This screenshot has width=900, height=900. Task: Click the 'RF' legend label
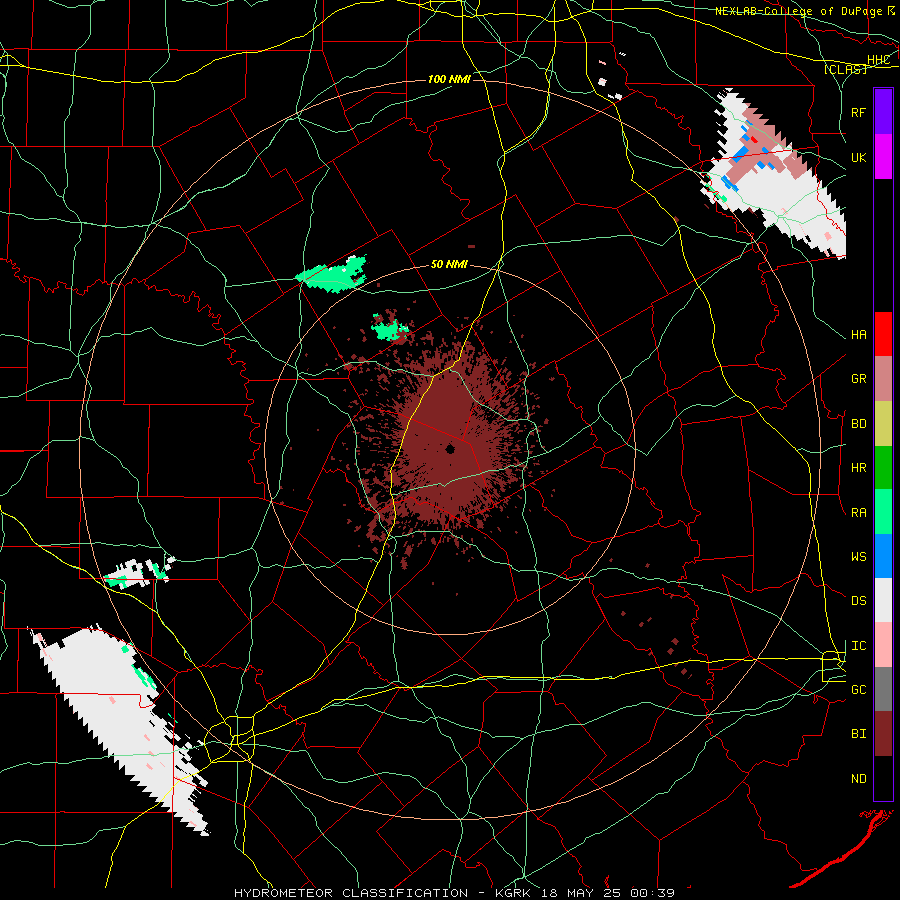point(858,112)
